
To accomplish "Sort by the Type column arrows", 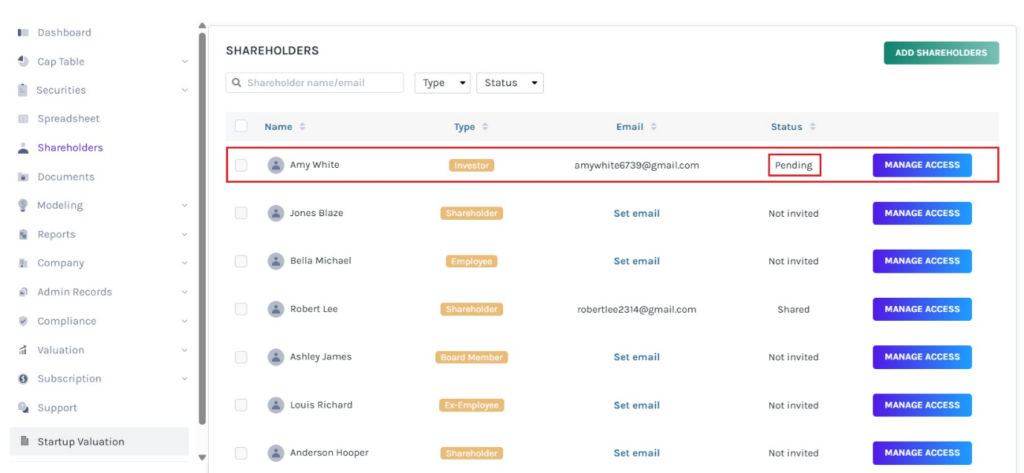I will coord(485,127).
